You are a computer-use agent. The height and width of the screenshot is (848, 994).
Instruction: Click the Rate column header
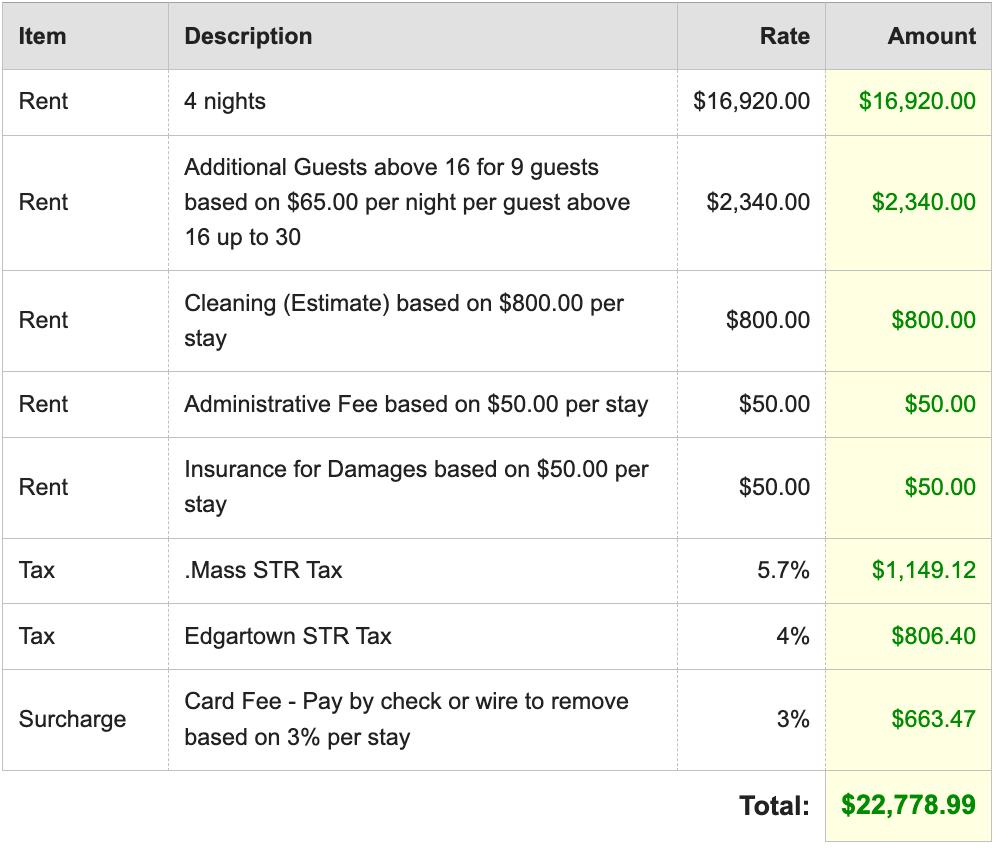click(784, 36)
